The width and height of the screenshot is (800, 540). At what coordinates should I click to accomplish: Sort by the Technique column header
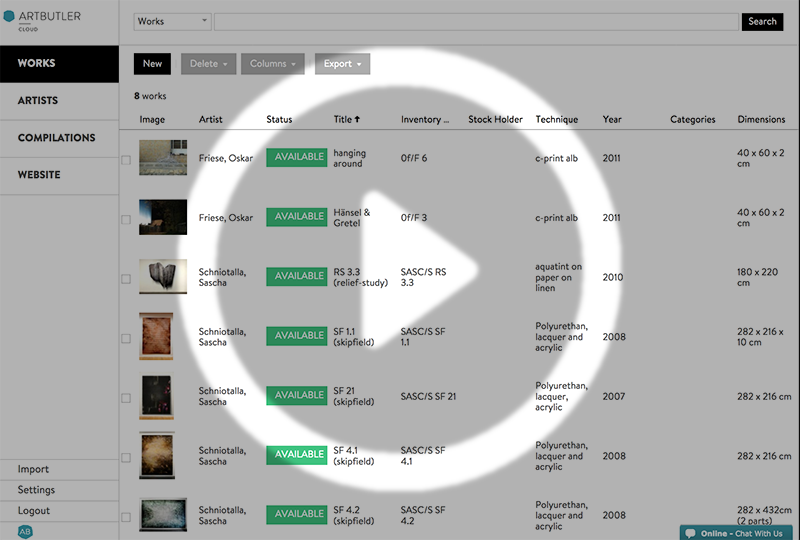(557, 119)
